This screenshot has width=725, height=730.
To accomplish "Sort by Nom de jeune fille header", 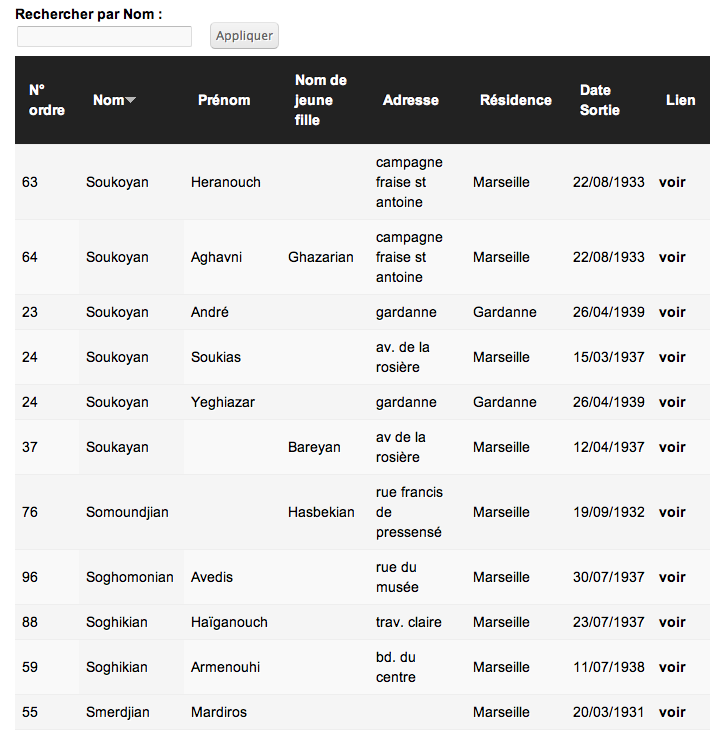I will click(320, 100).
